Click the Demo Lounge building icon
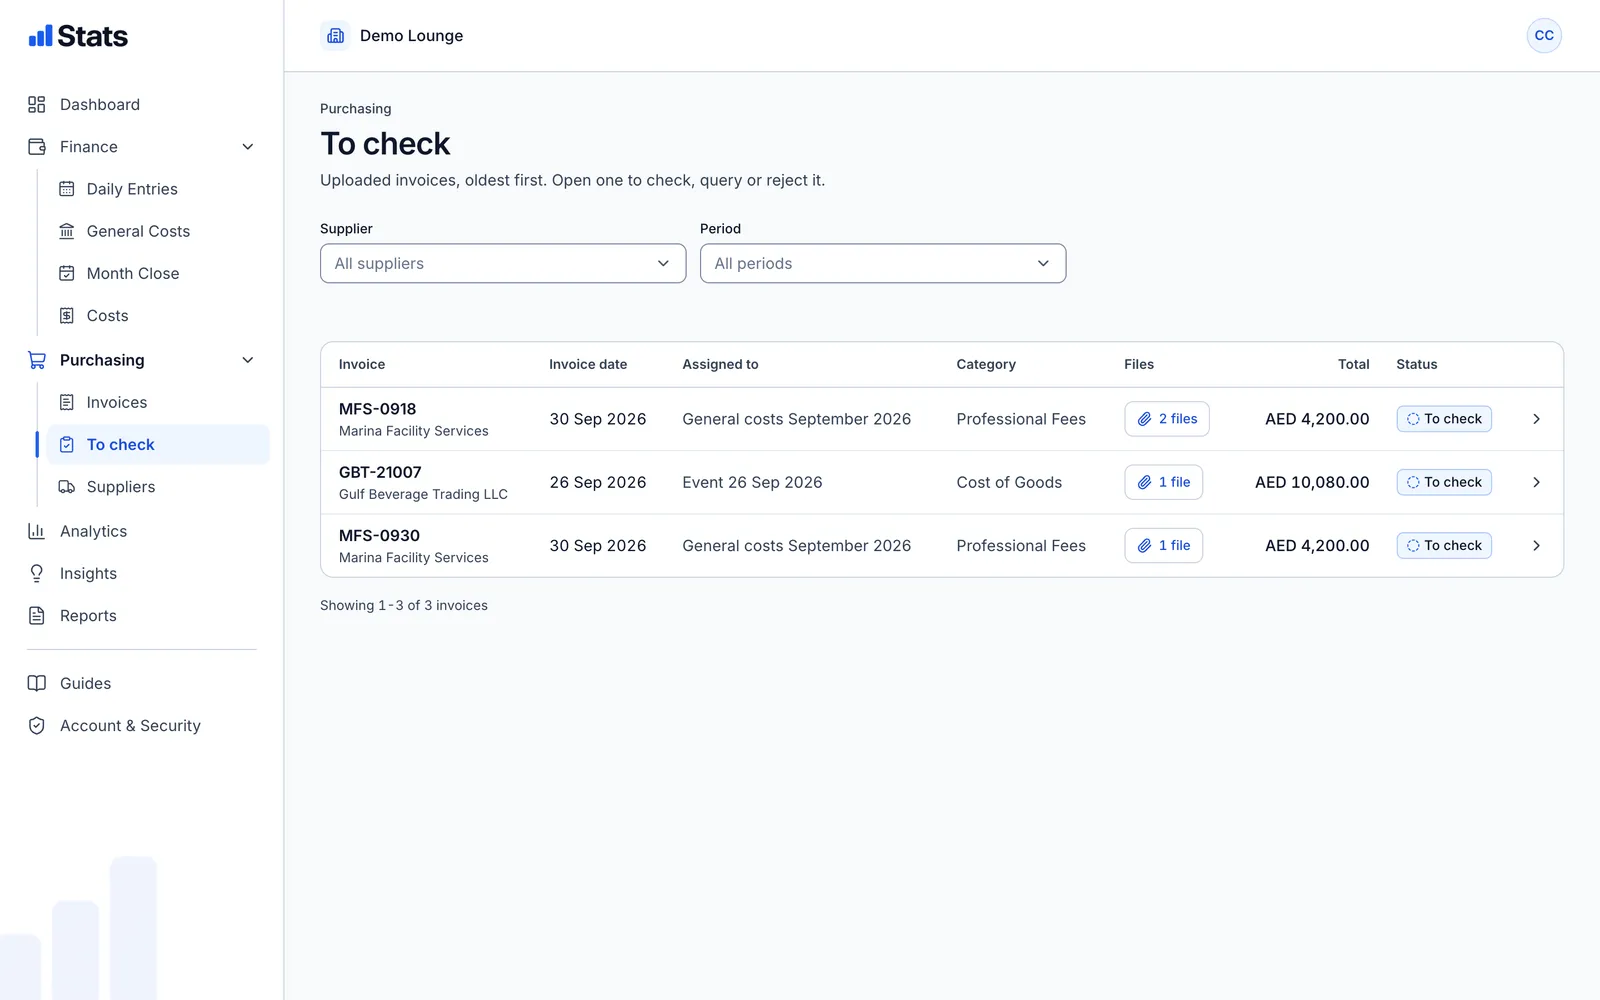The image size is (1600, 1000). coord(336,36)
